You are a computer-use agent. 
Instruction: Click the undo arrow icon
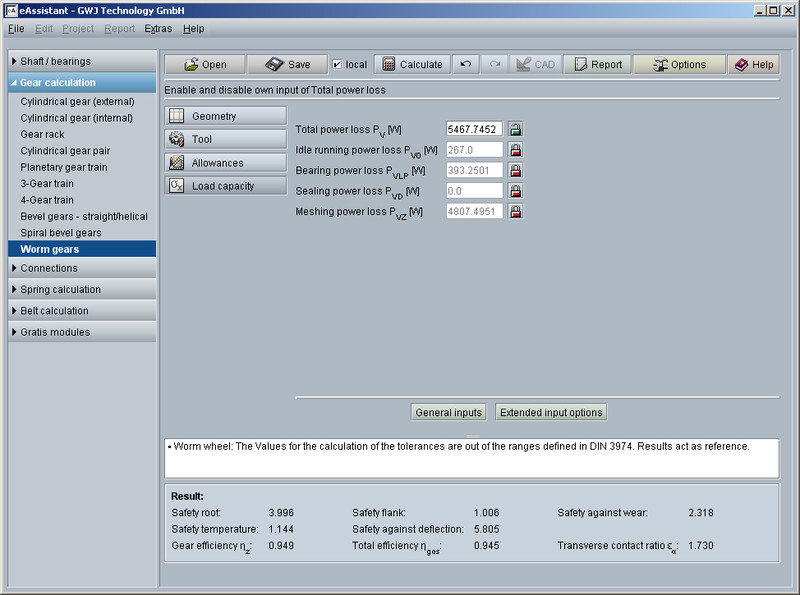click(465, 64)
